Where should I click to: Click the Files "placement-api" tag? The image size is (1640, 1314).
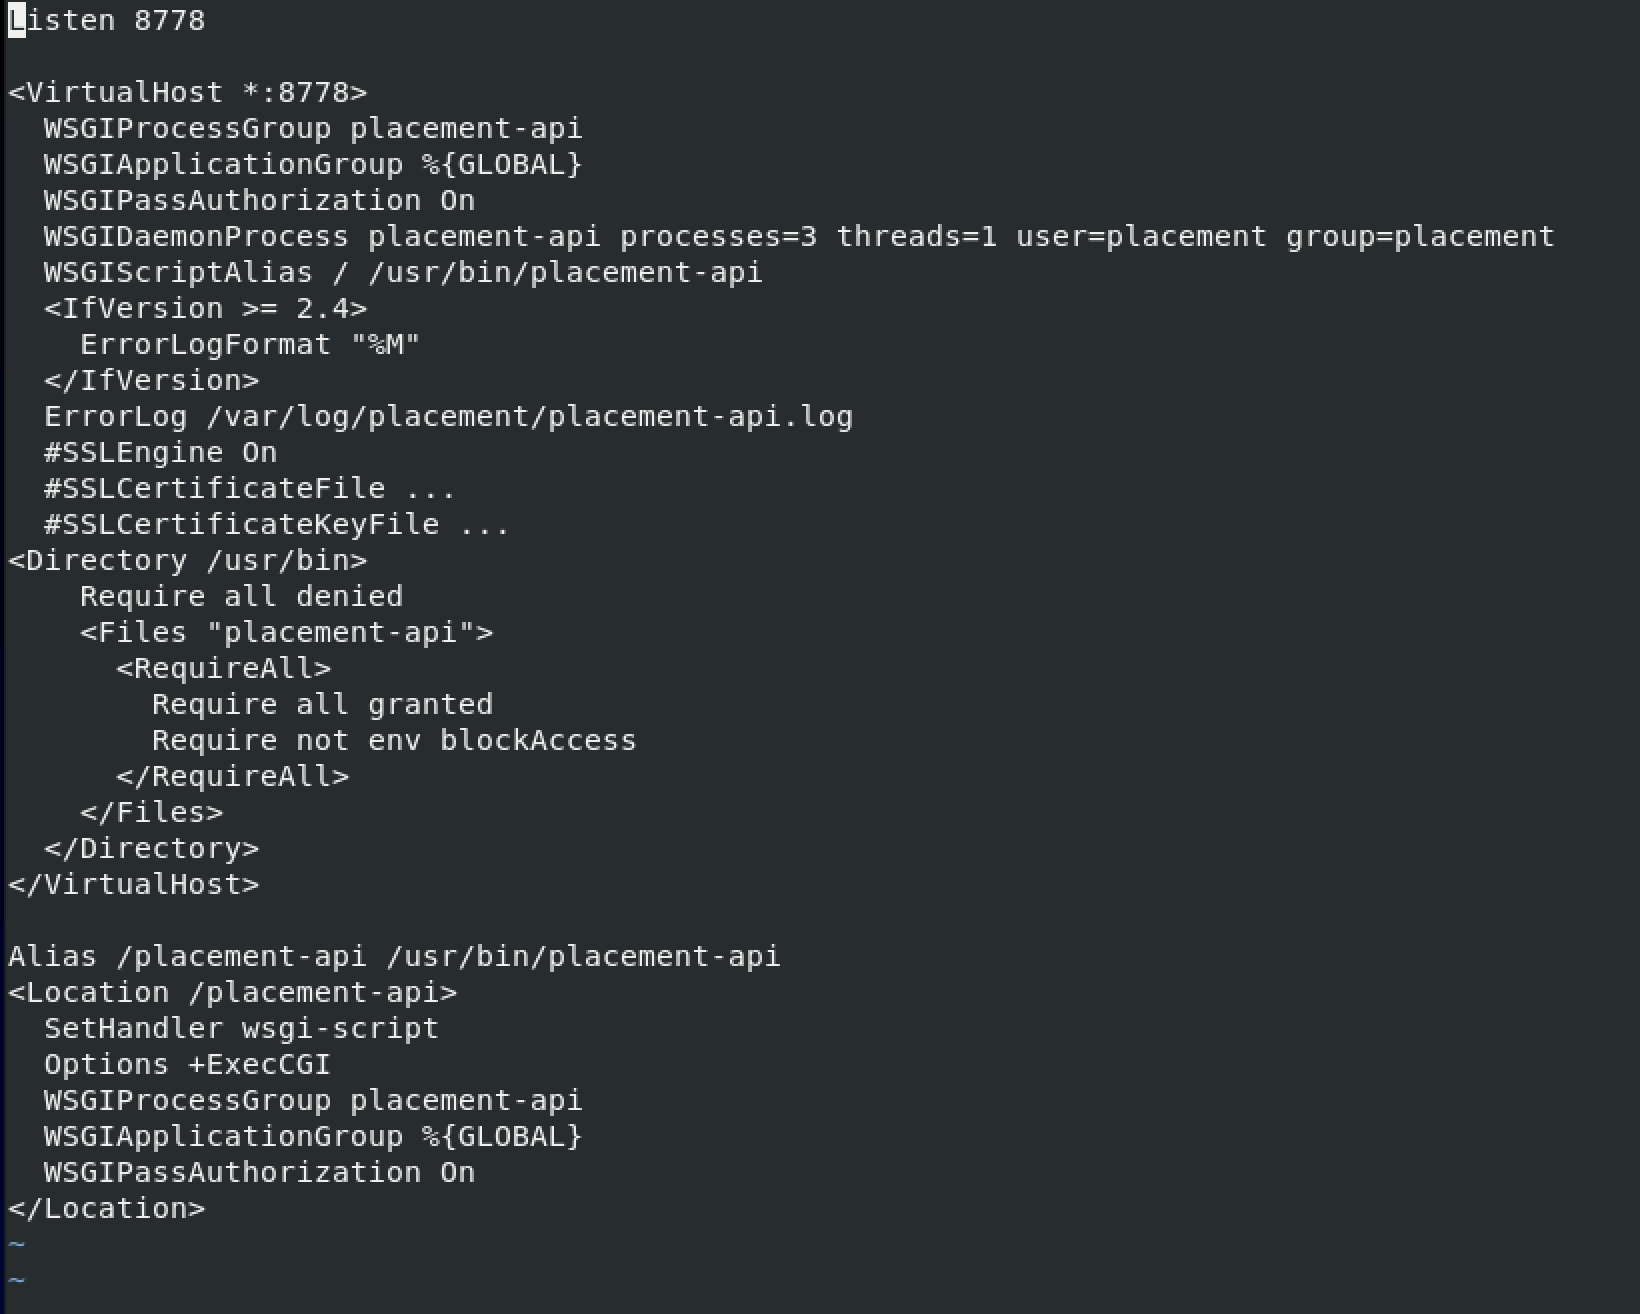tap(286, 632)
